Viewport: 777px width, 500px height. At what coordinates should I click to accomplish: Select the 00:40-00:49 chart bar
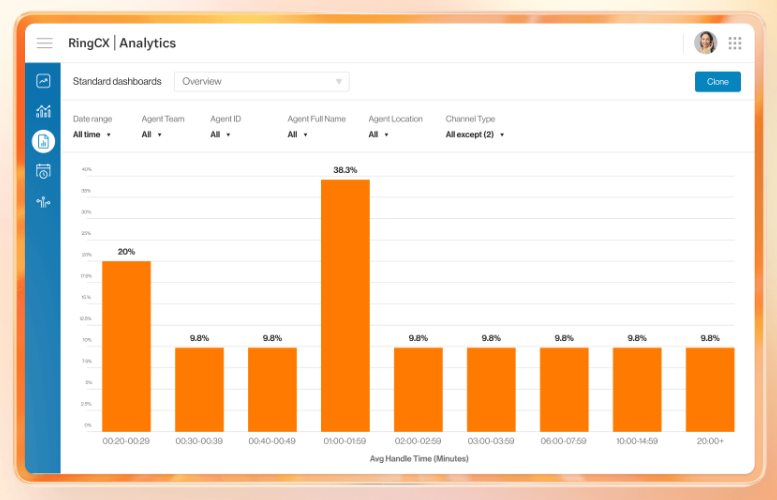pos(272,389)
